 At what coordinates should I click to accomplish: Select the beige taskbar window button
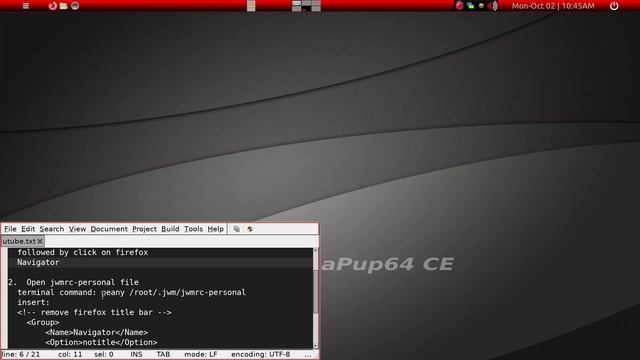[x=251, y=6]
